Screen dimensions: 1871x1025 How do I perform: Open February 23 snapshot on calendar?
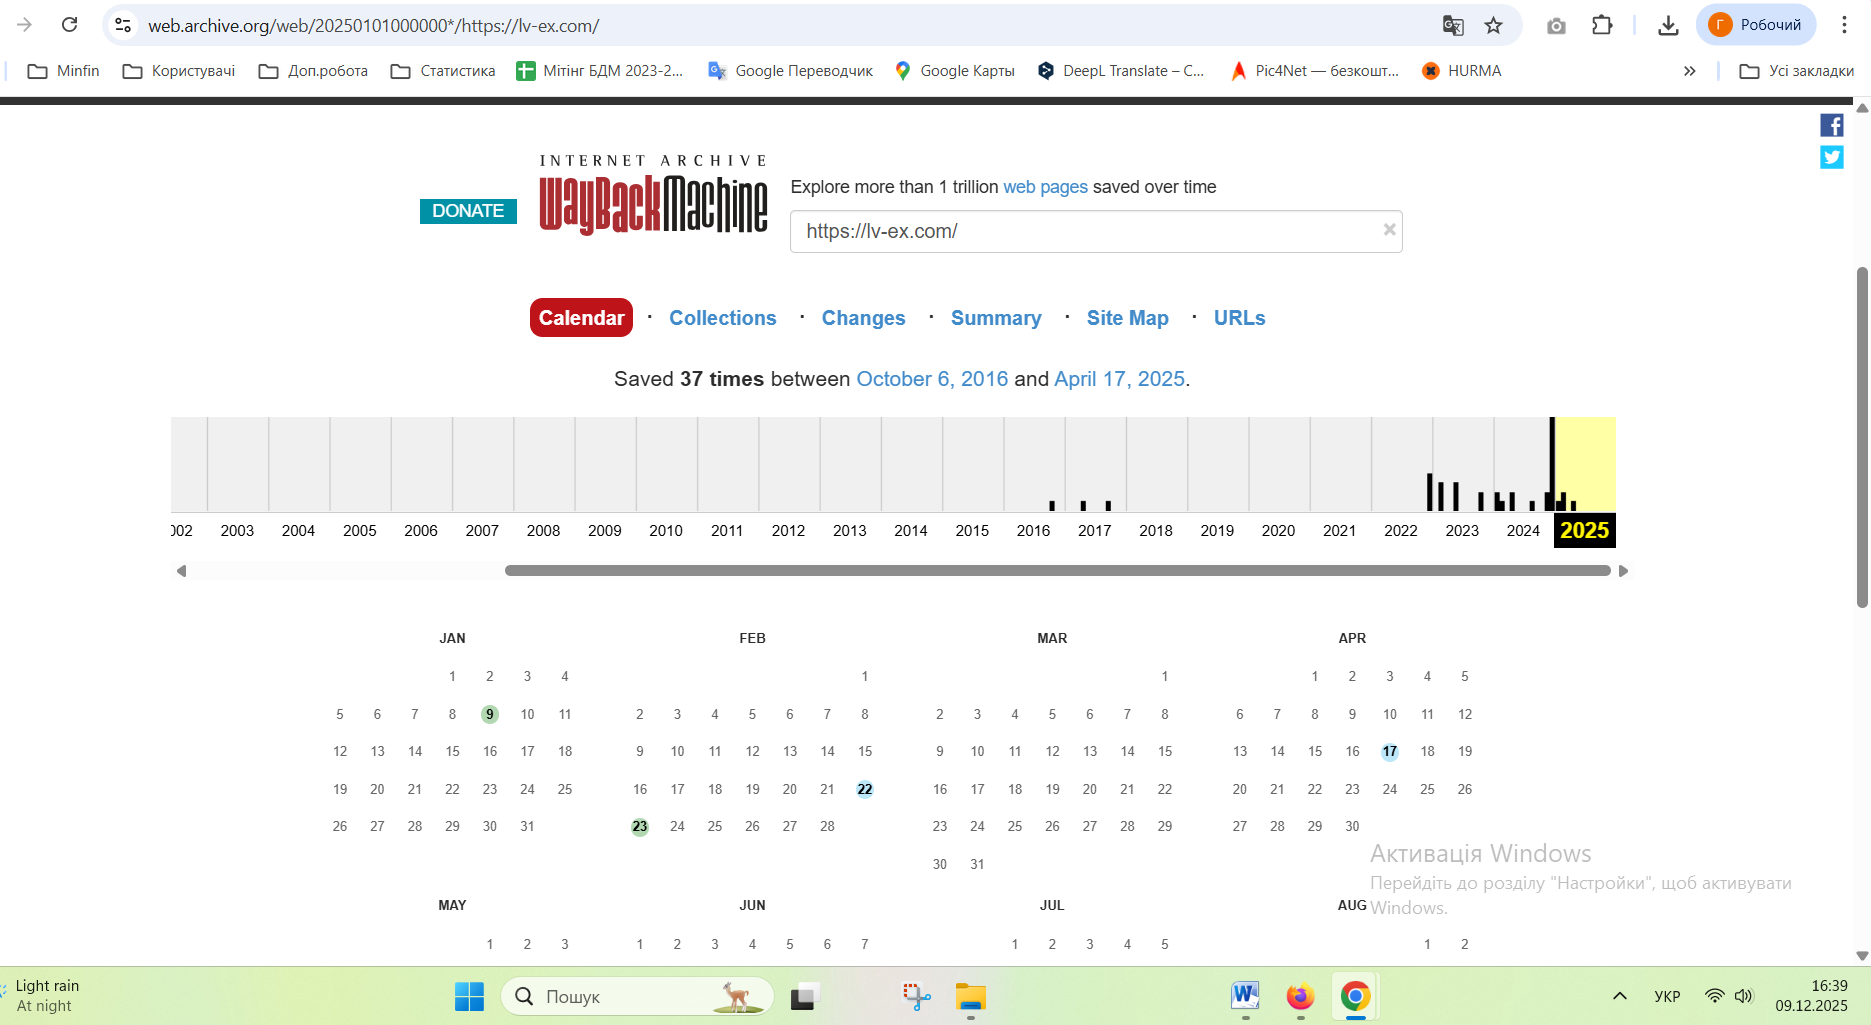click(640, 827)
